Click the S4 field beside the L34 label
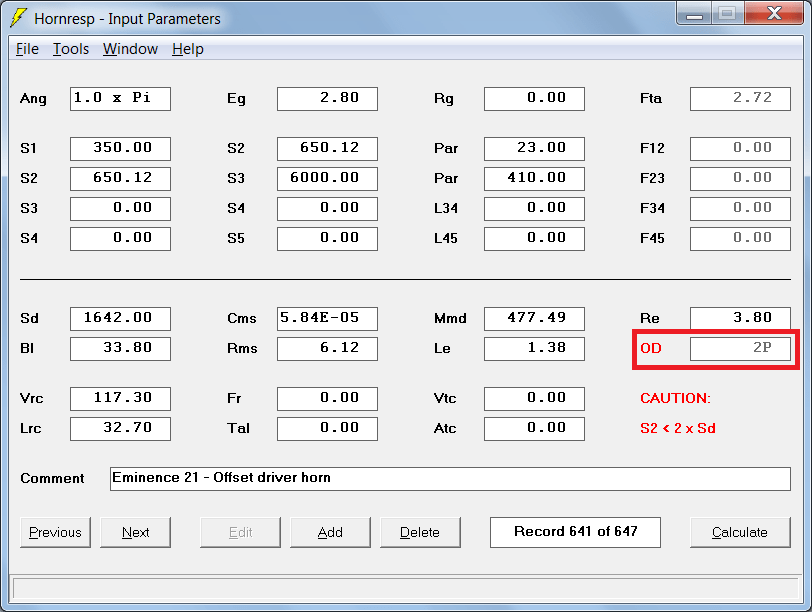Image resolution: width=812 pixels, height=612 pixels. pos(327,209)
